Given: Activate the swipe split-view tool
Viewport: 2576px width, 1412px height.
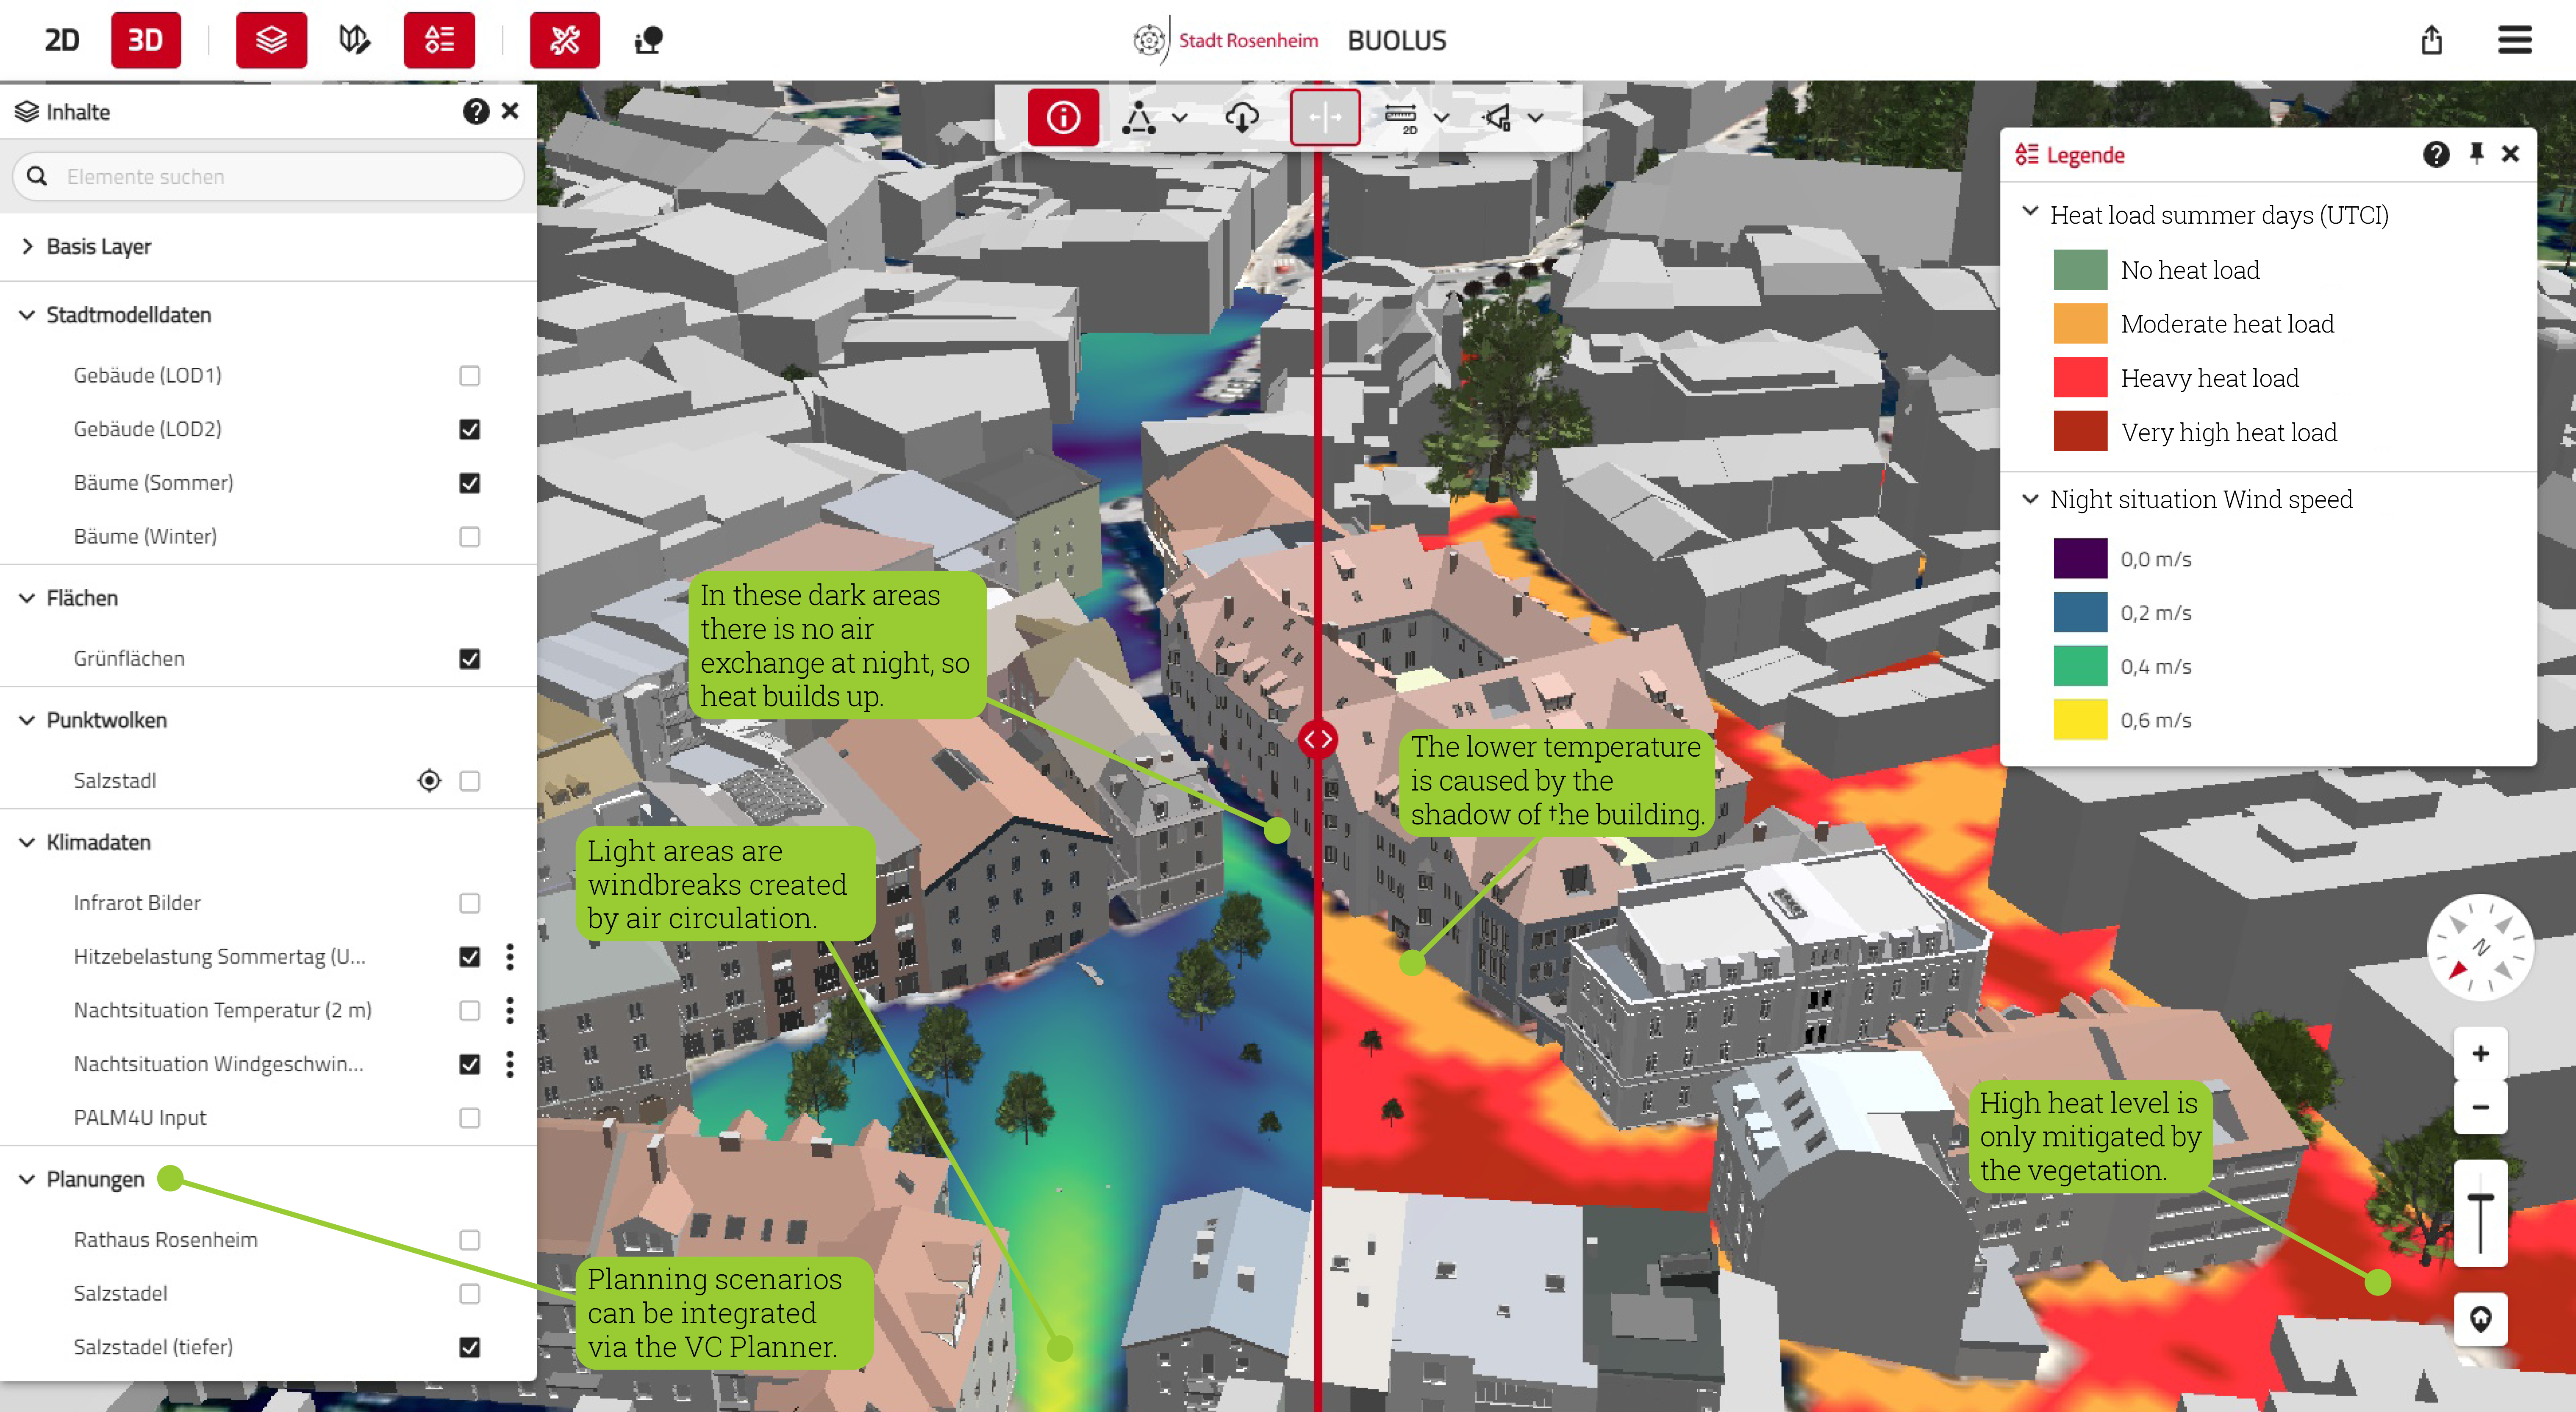Looking at the screenshot, I should coord(1324,117).
